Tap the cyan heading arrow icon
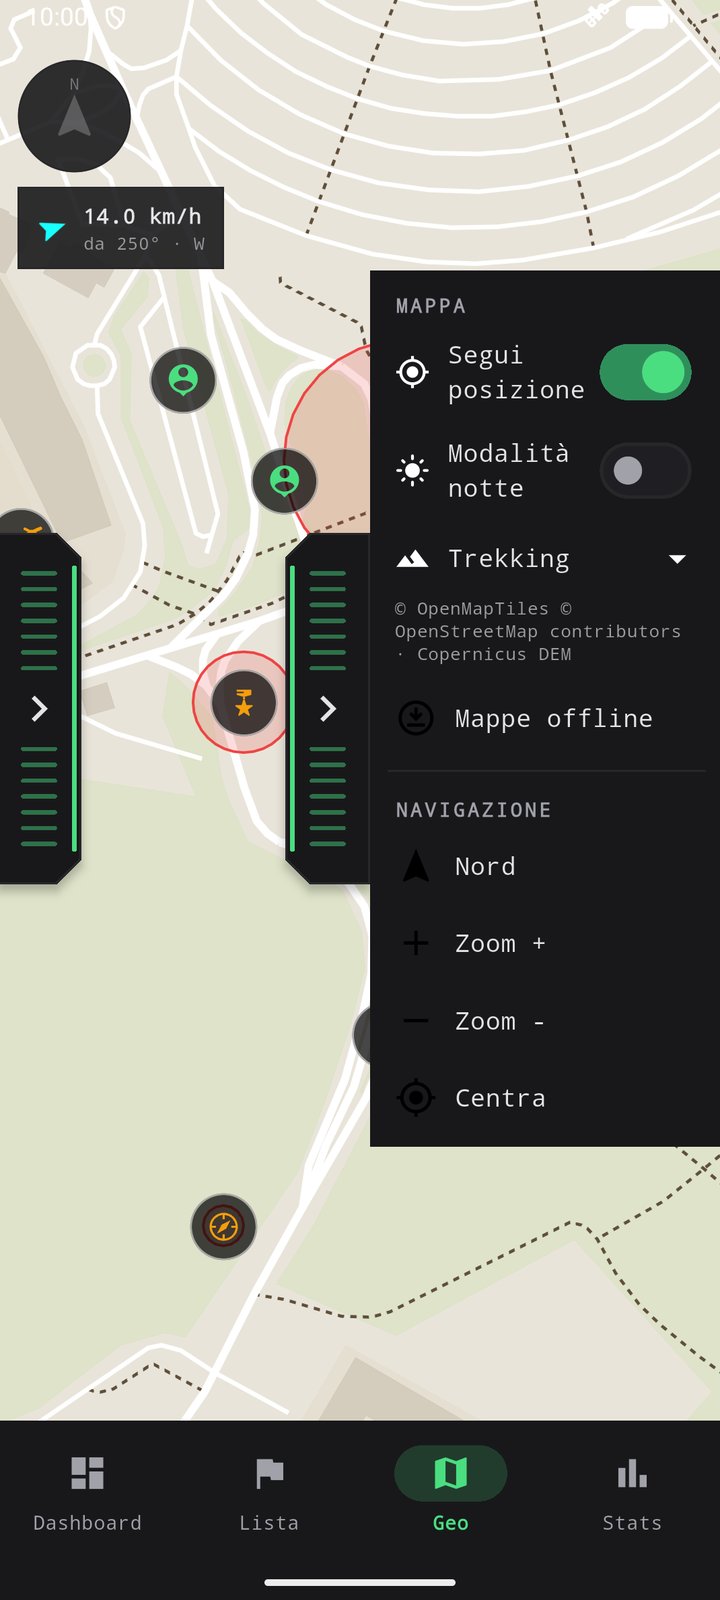The image size is (720, 1600). pos(52,230)
